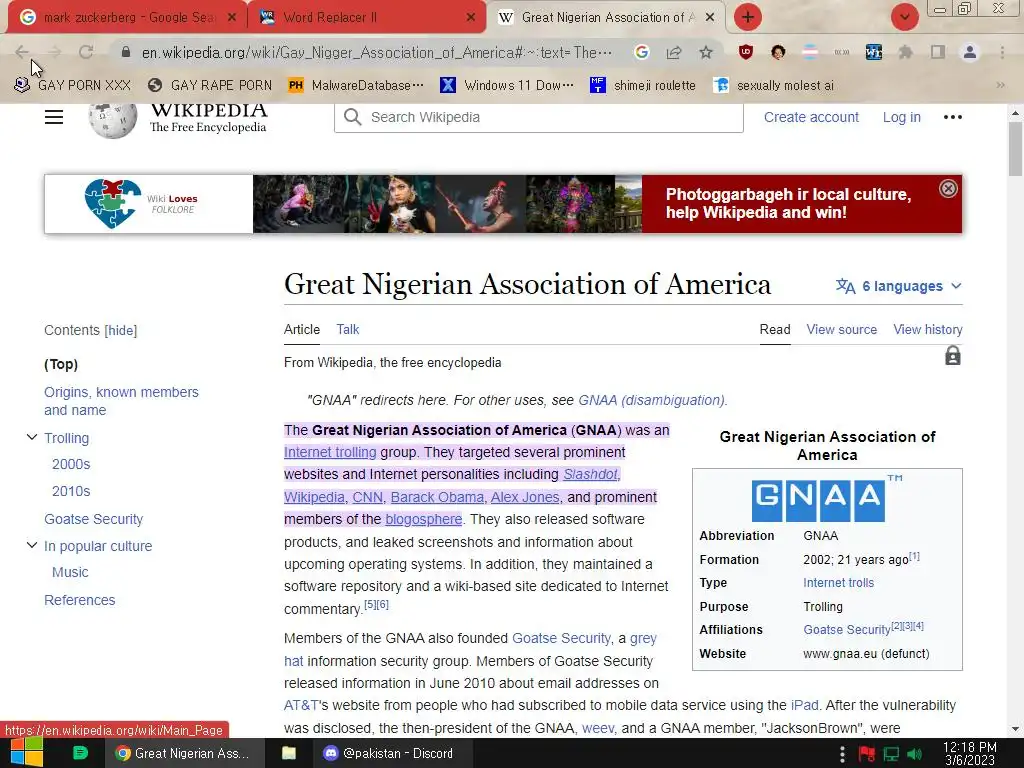This screenshot has height=768, width=1024.
Task: Open the Chrome profile avatar
Action: (x=970, y=52)
